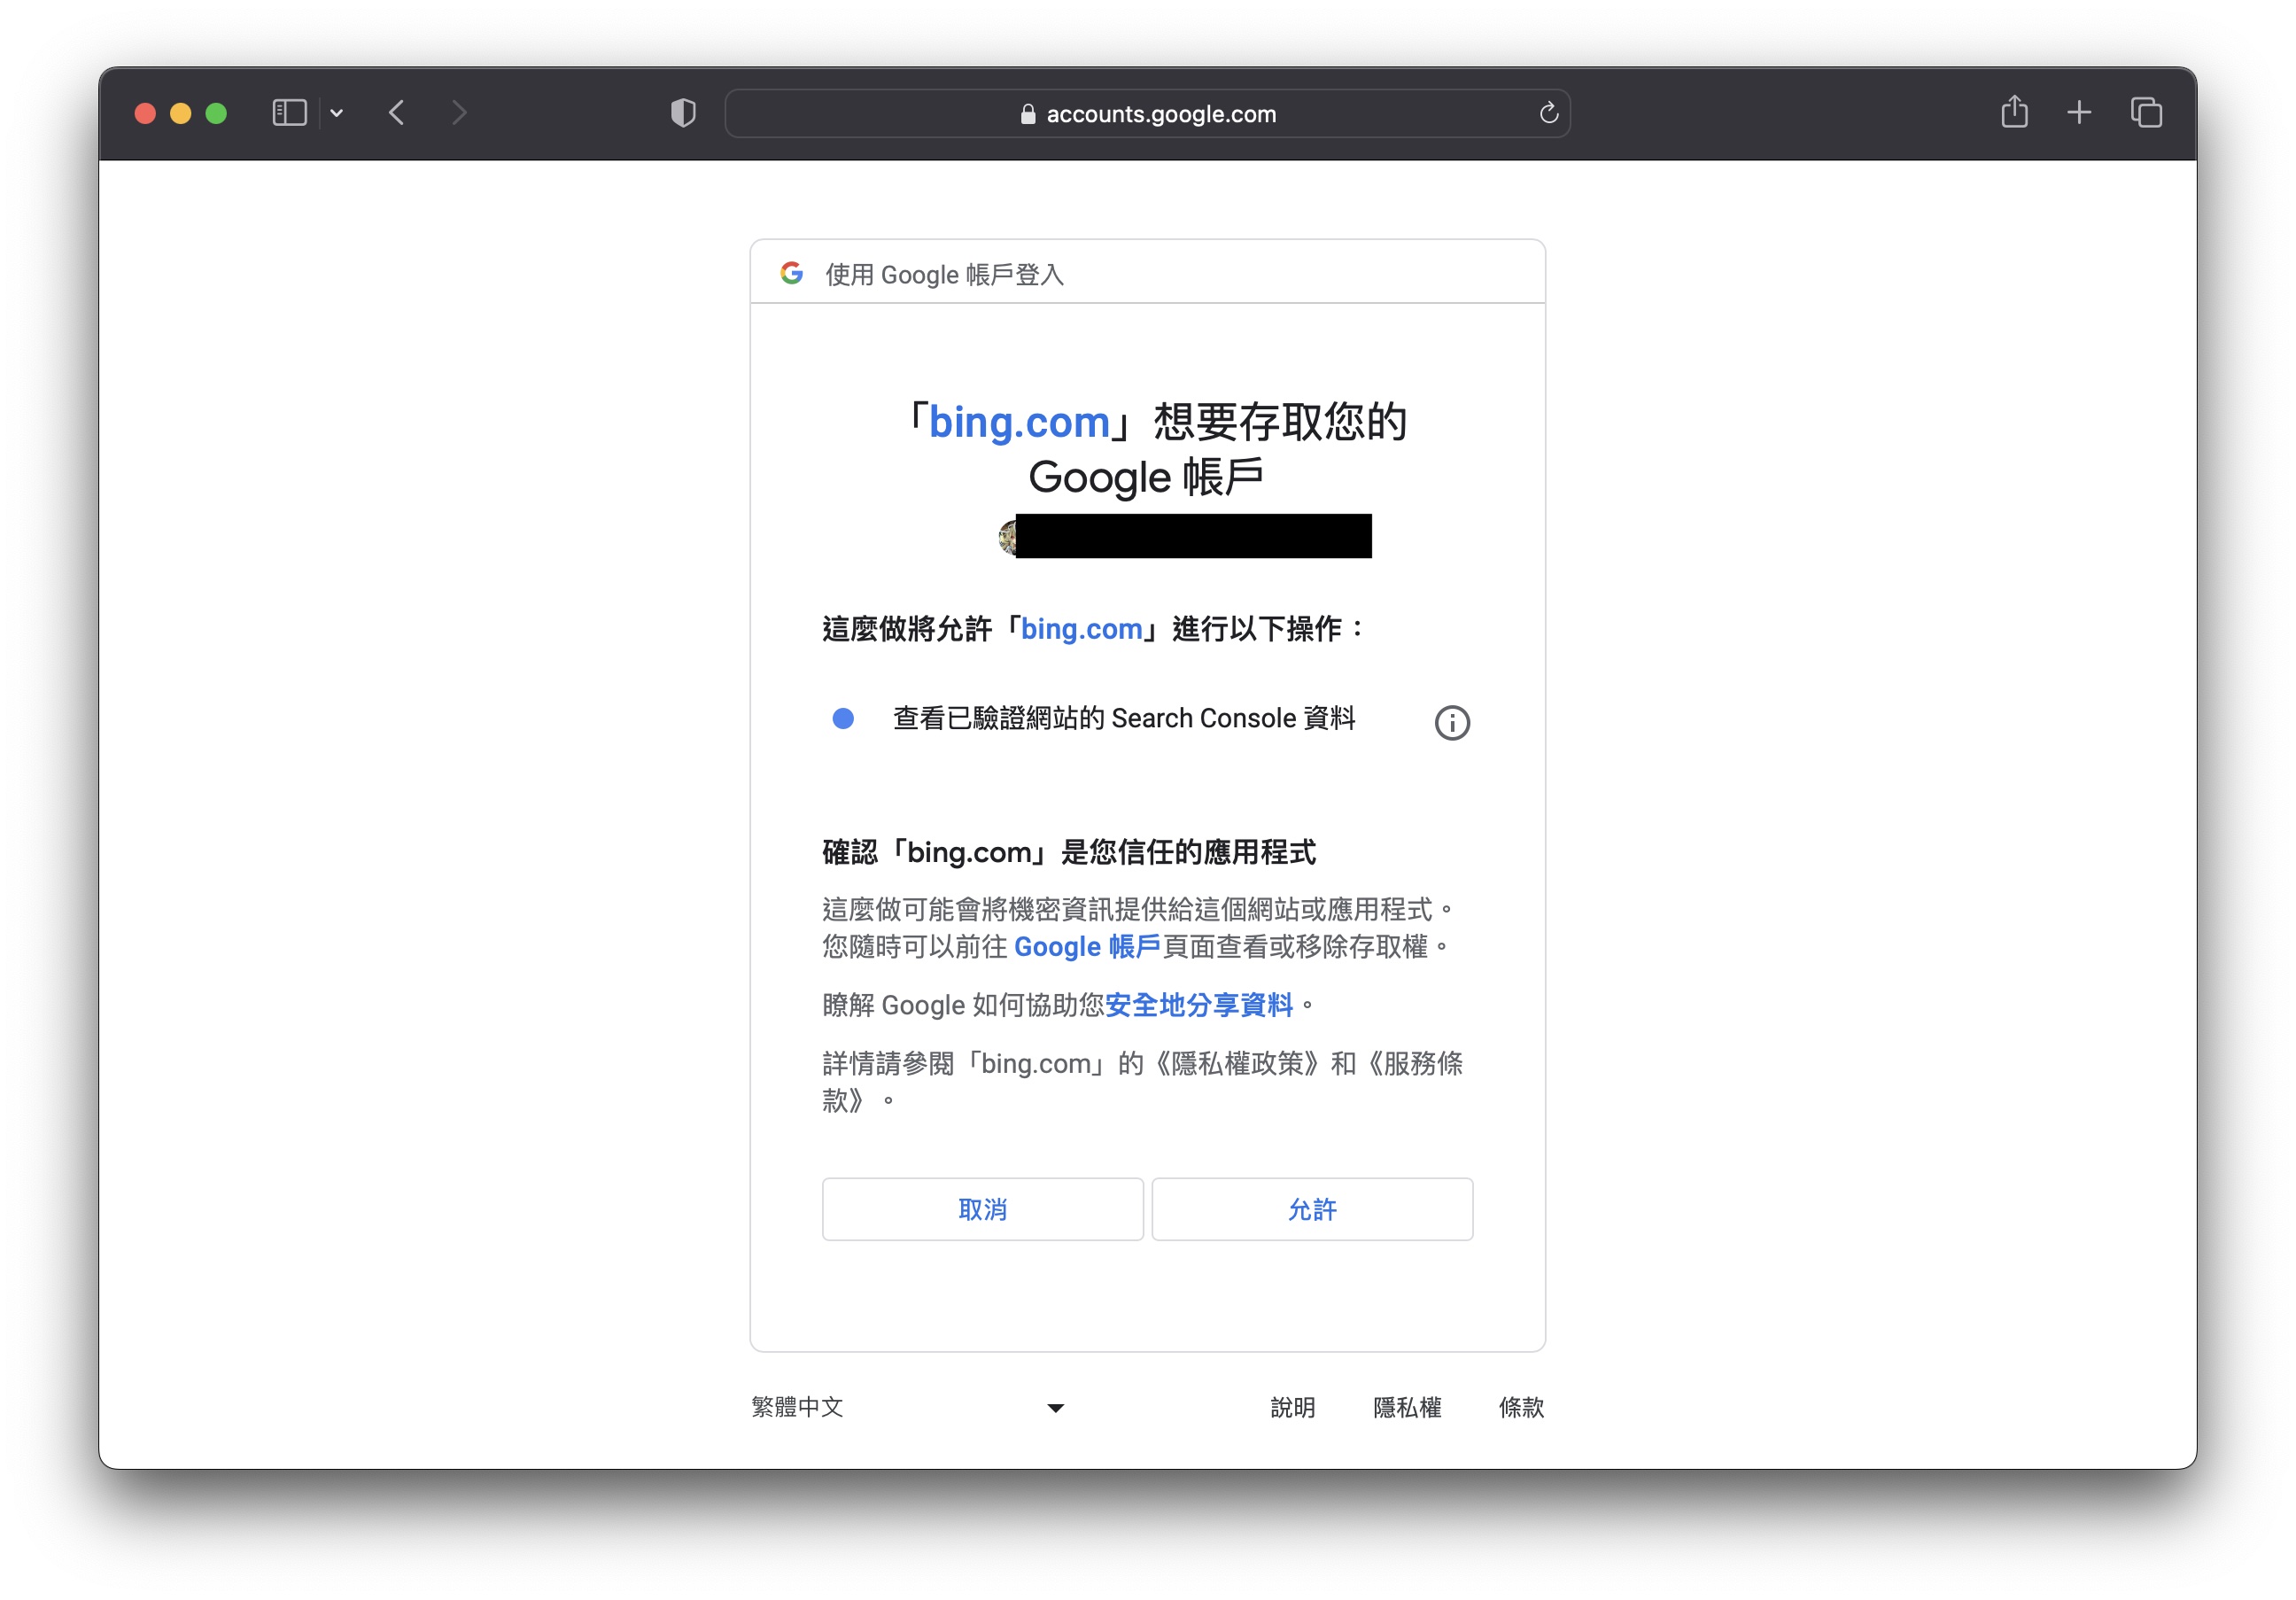Click the account profile avatar

click(x=1008, y=537)
